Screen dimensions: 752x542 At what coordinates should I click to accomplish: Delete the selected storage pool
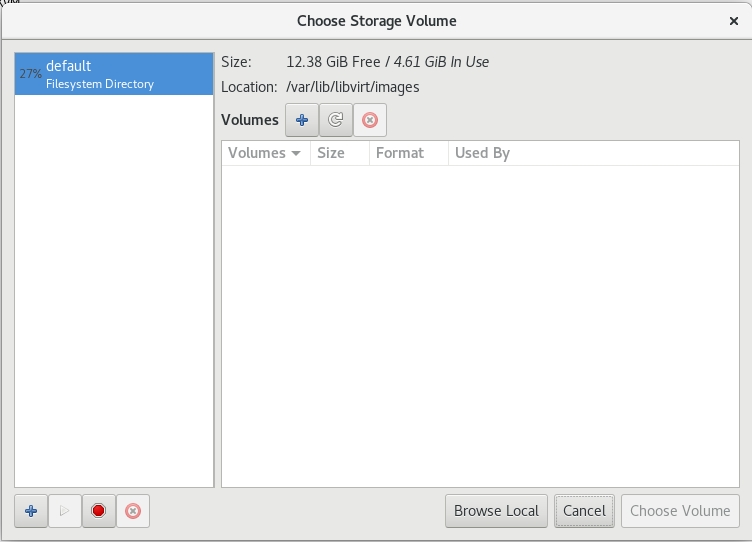132,511
